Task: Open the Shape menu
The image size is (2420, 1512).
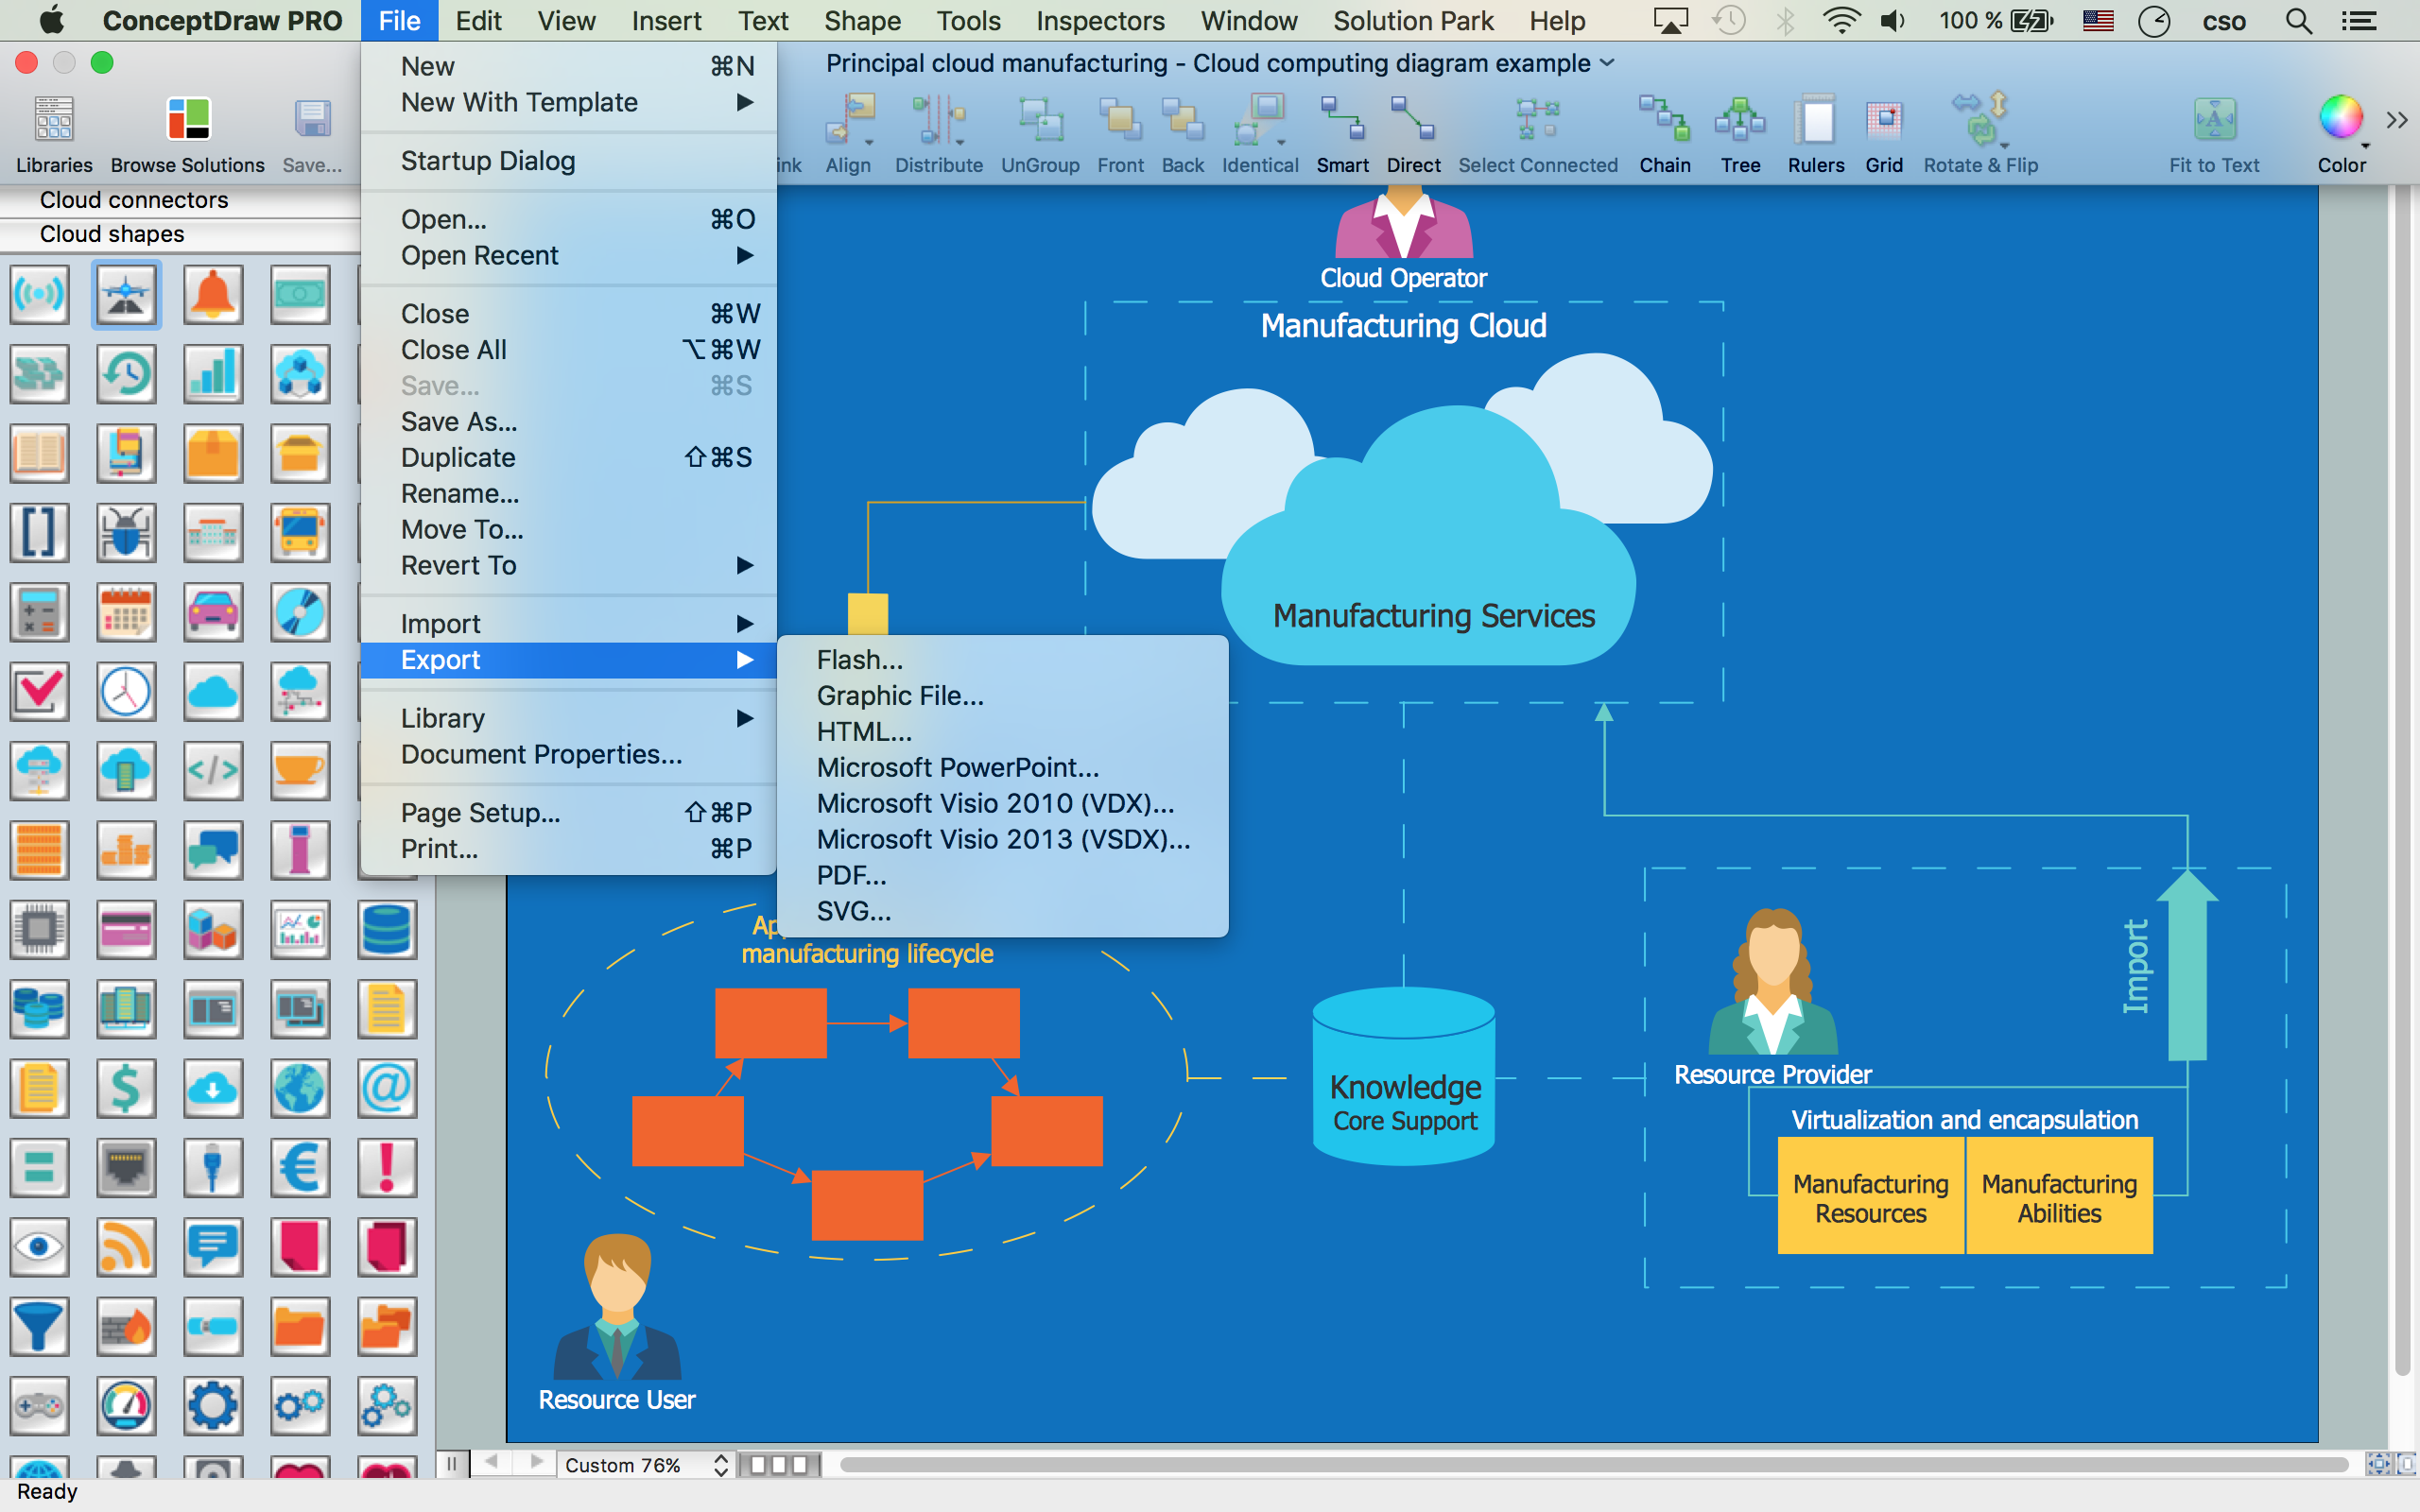Action: (x=862, y=20)
